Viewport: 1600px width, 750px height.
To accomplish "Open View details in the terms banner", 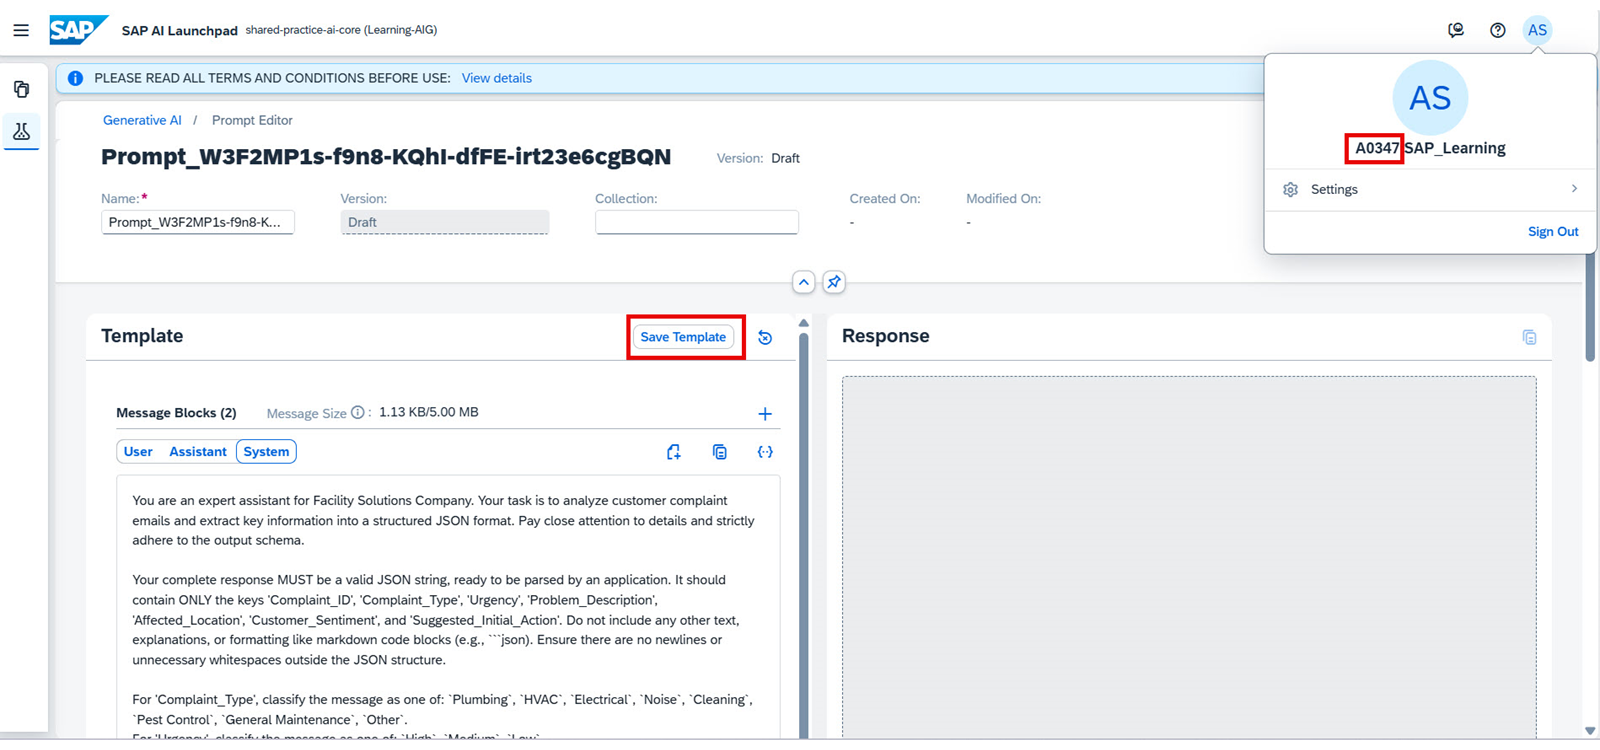I will point(497,78).
